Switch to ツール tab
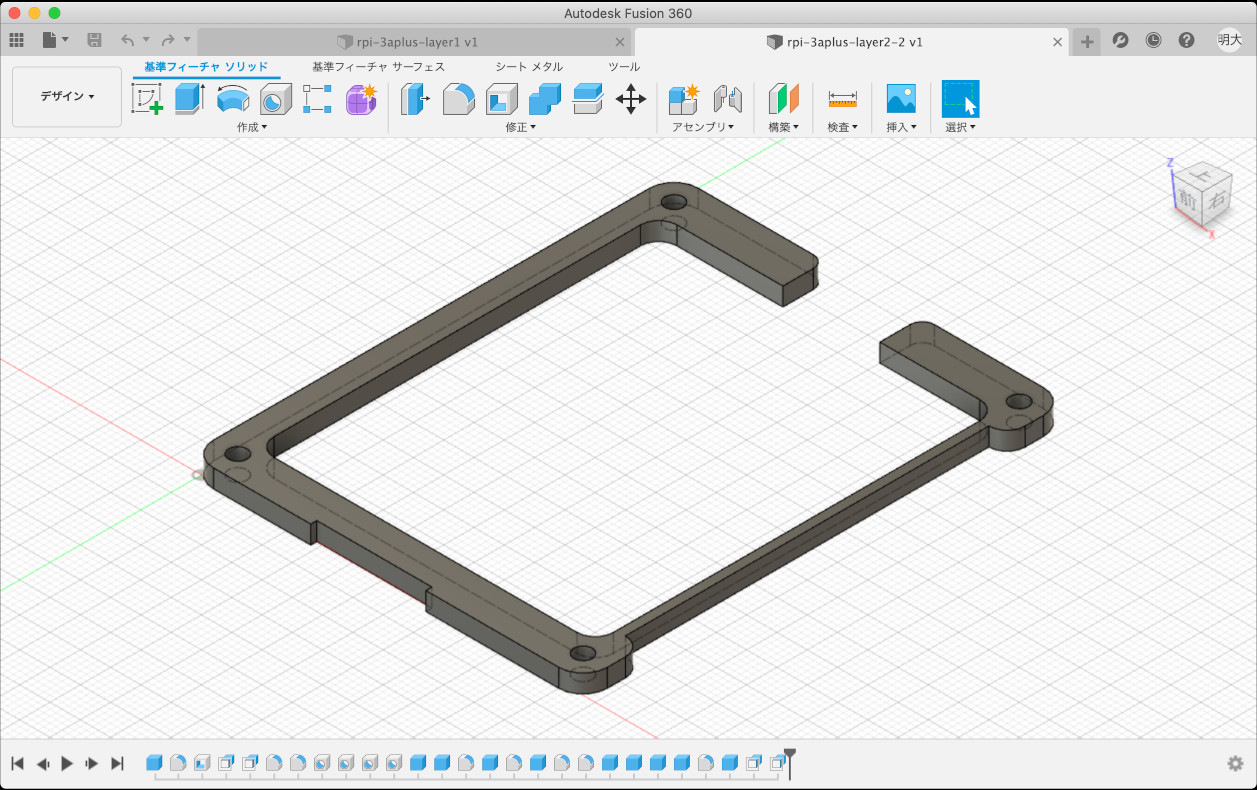Viewport: 1257px width, 790px height. [x=624, y=67]
